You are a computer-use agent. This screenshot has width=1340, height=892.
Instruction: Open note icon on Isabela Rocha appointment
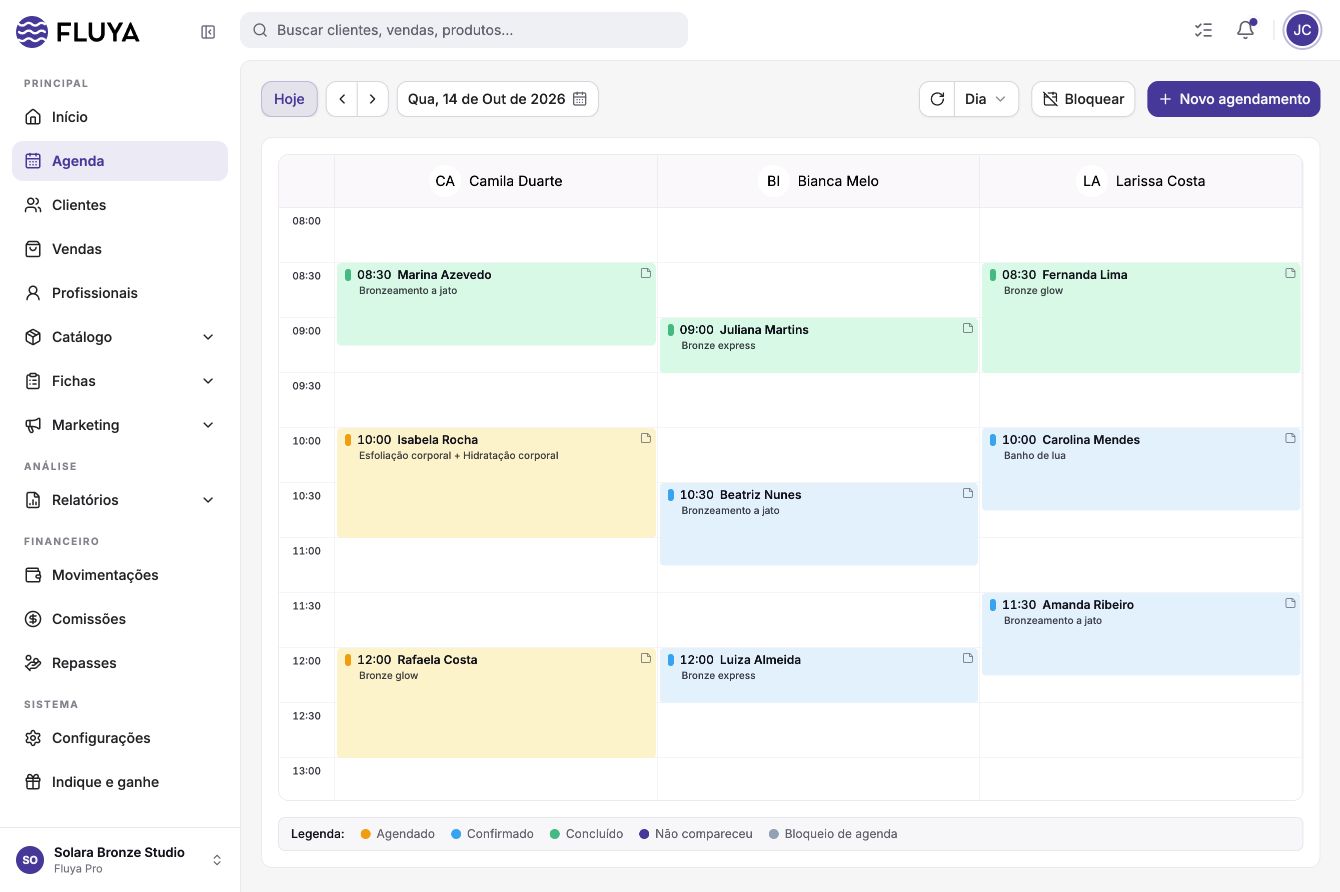tap(646, 438)
